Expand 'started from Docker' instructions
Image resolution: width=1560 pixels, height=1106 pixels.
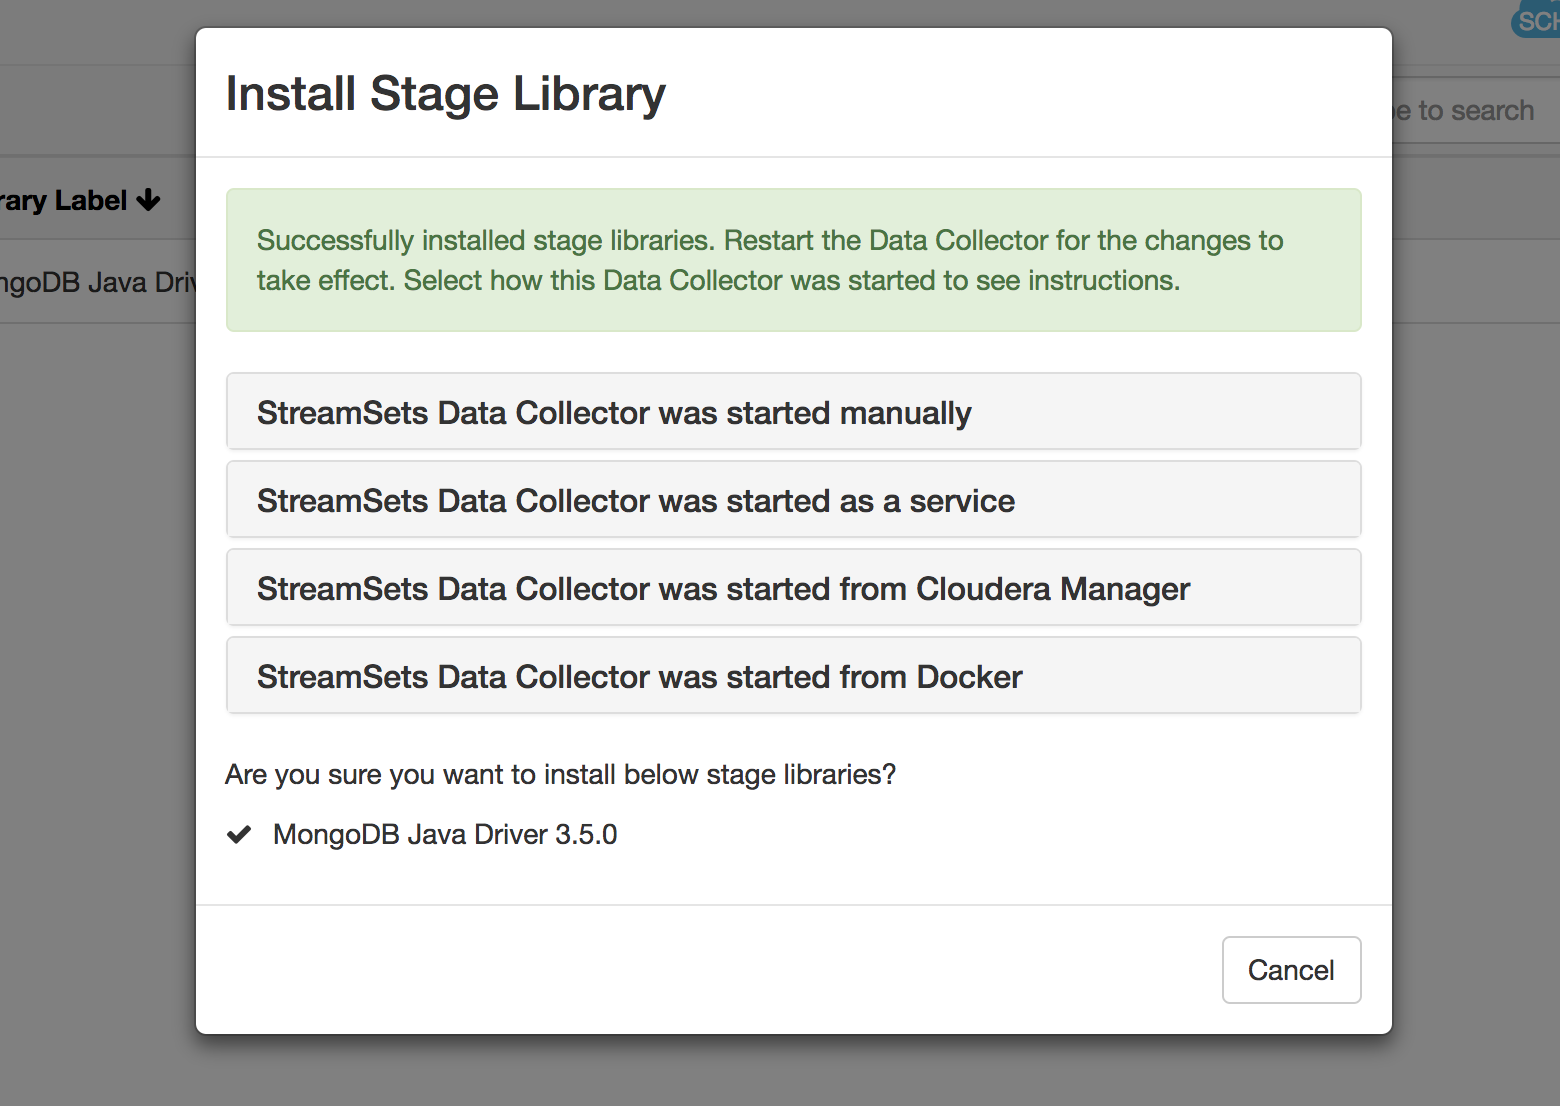[793, 676]
